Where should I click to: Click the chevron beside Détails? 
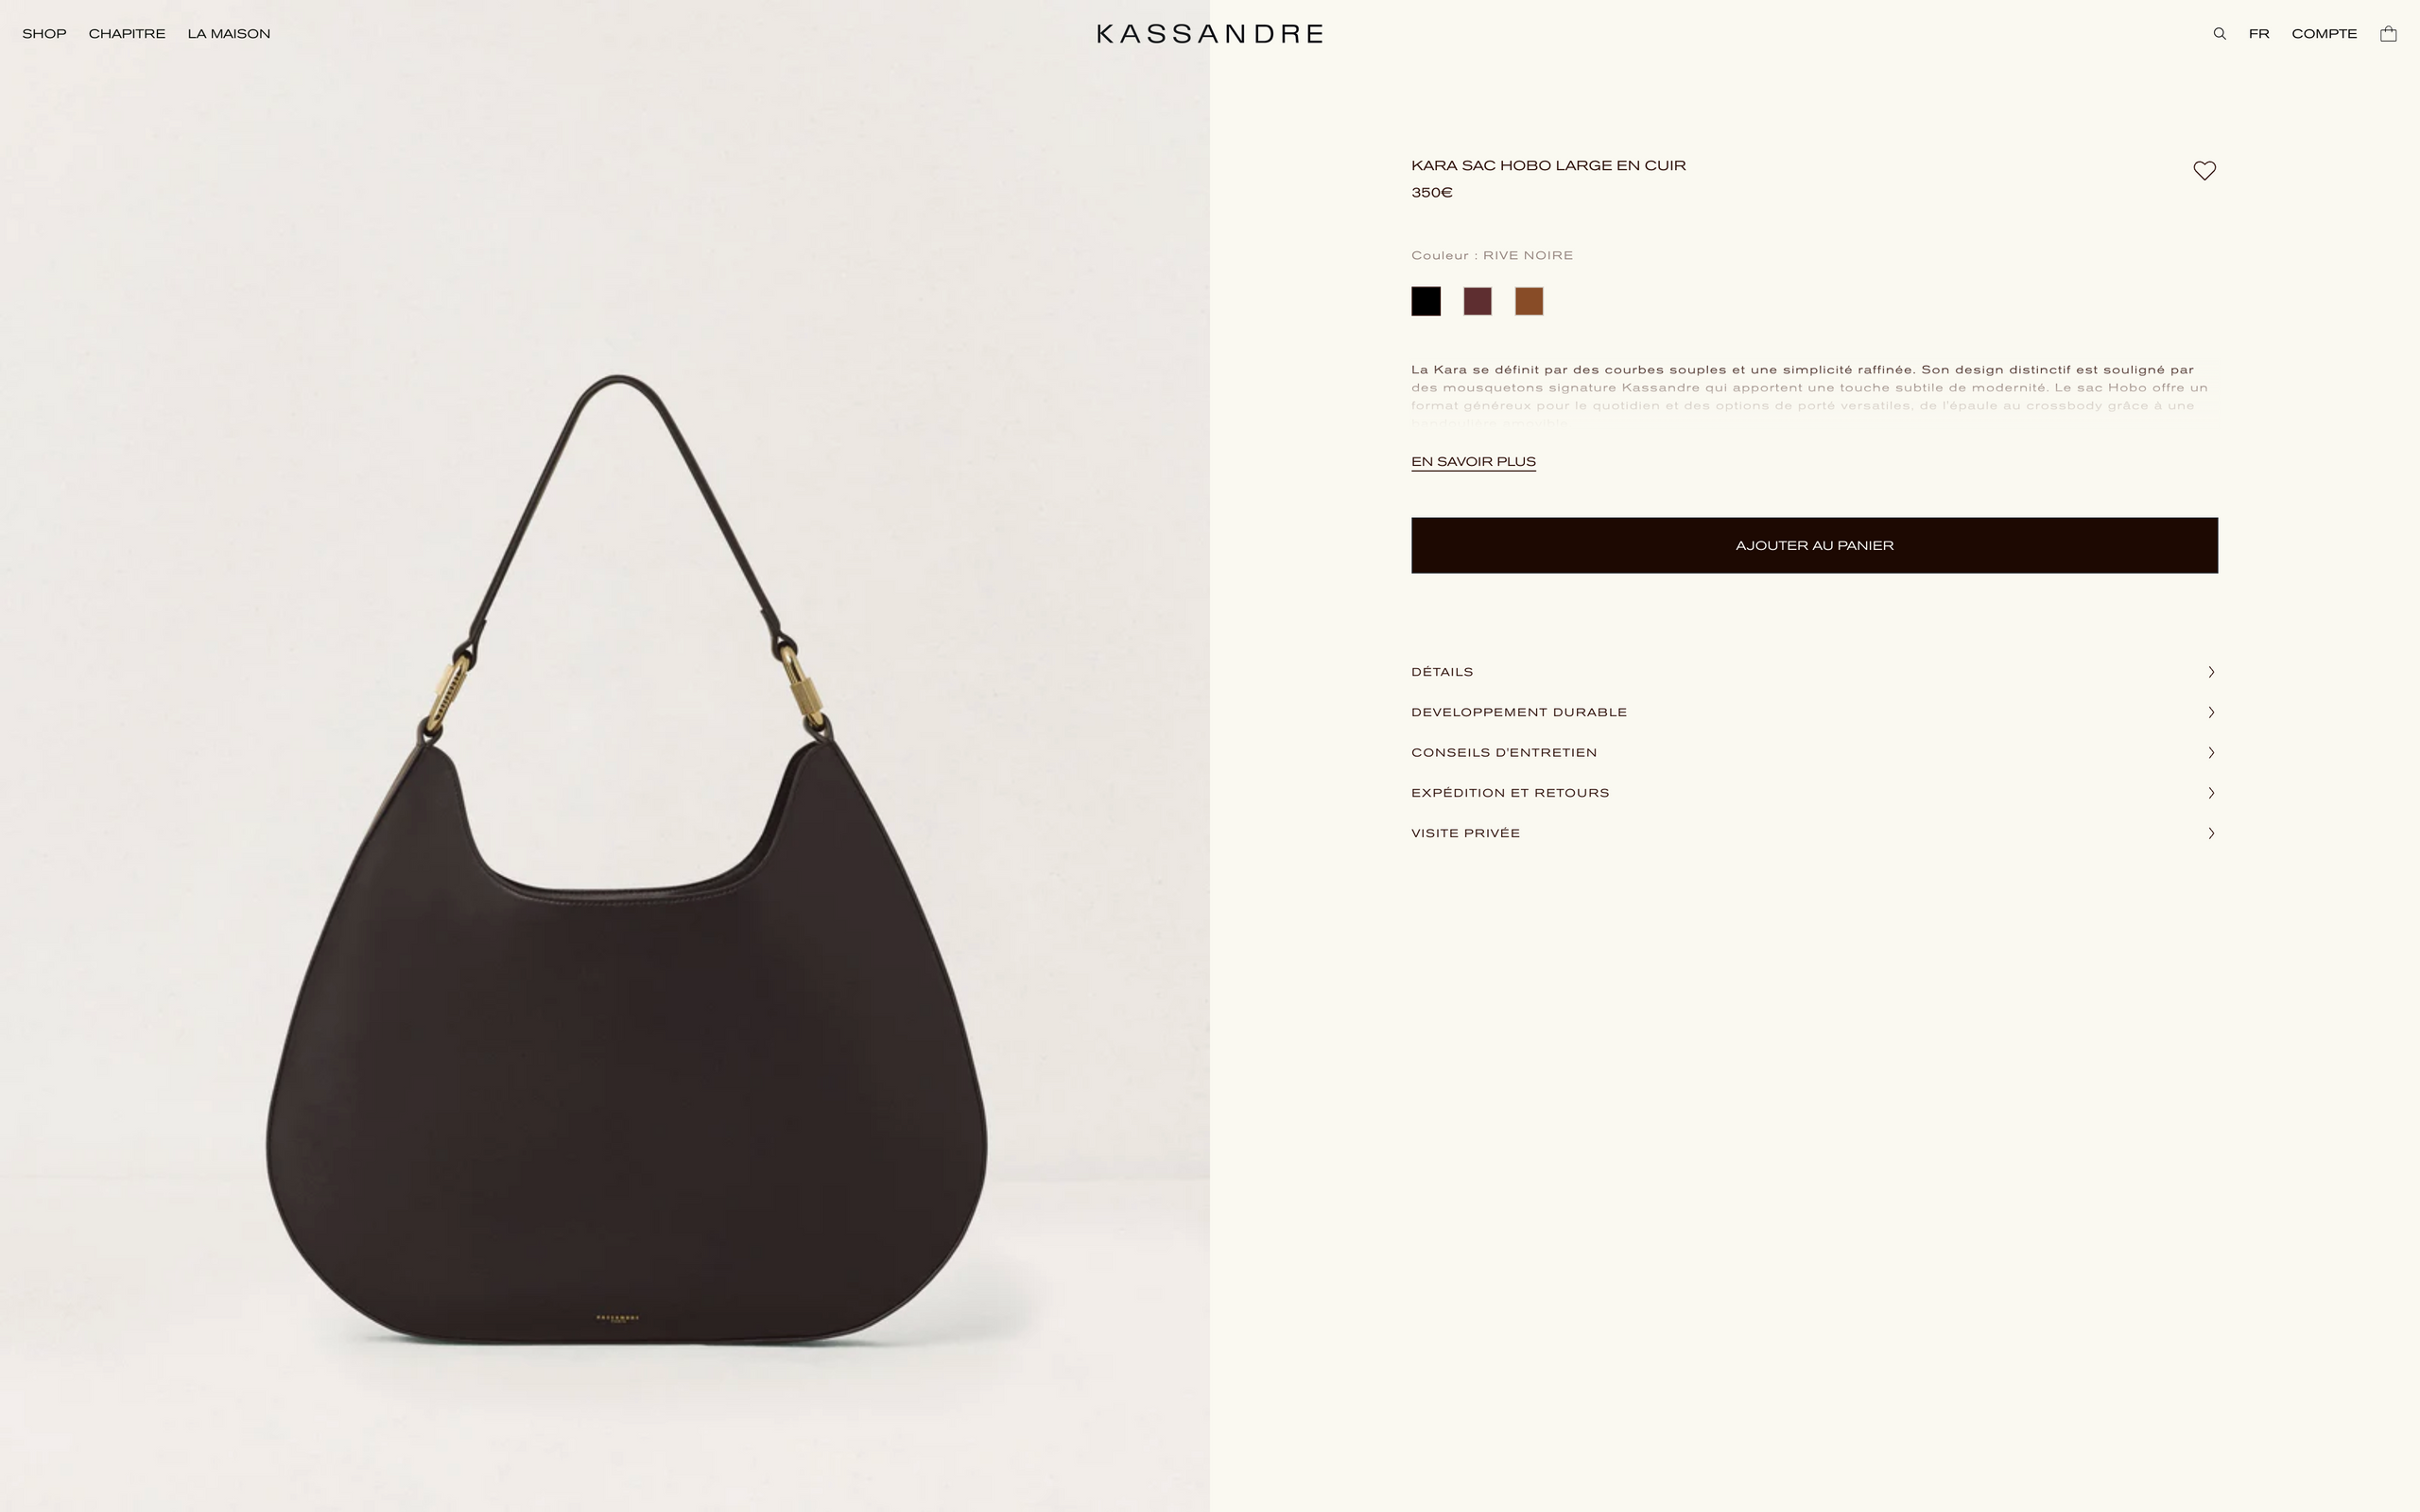point(2211,672)
